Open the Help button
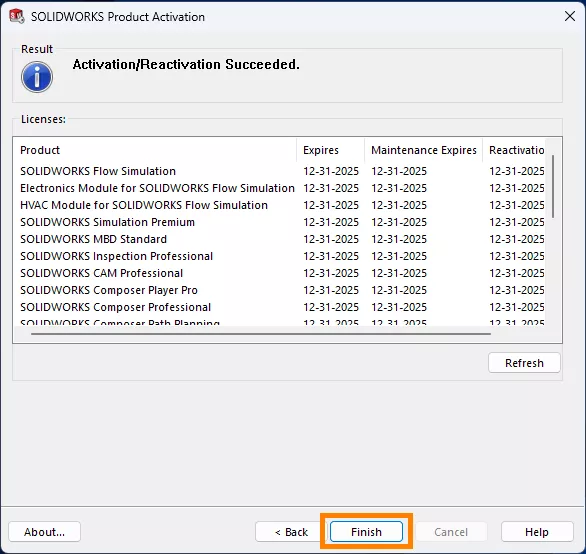Screen dimensions: 586x554 537,532
